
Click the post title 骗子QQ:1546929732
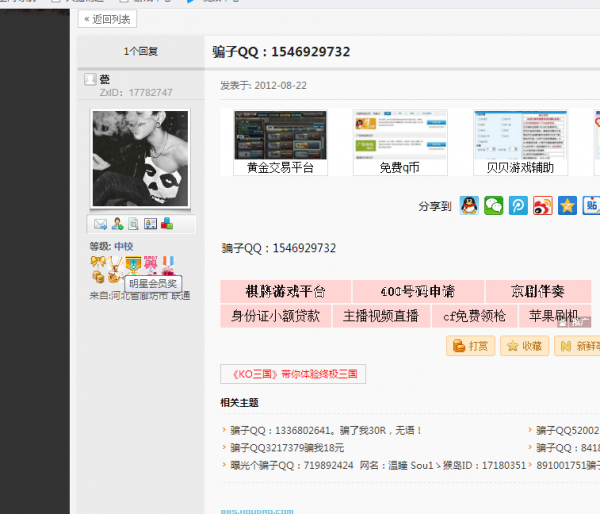(281, 52)
